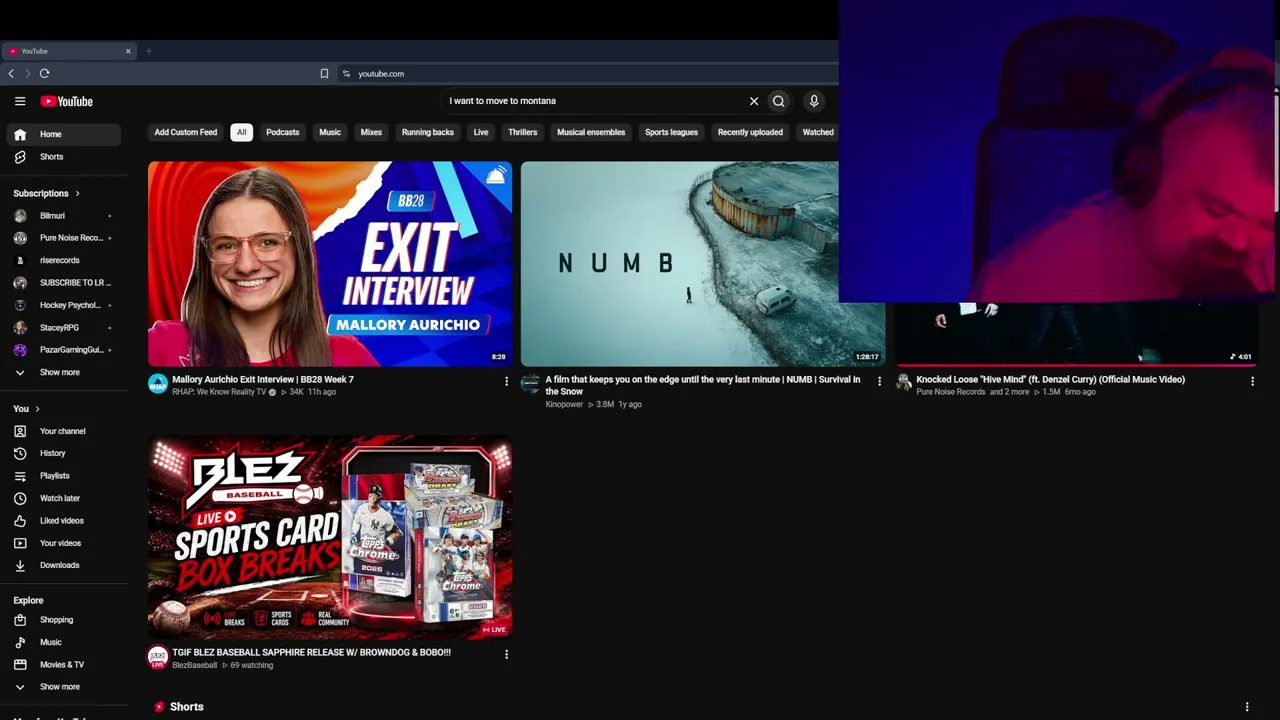Screen dimensions: 1280x720
Task: Open the Home sidebar item
Action: pyautogui.click(x=64, y=134)
